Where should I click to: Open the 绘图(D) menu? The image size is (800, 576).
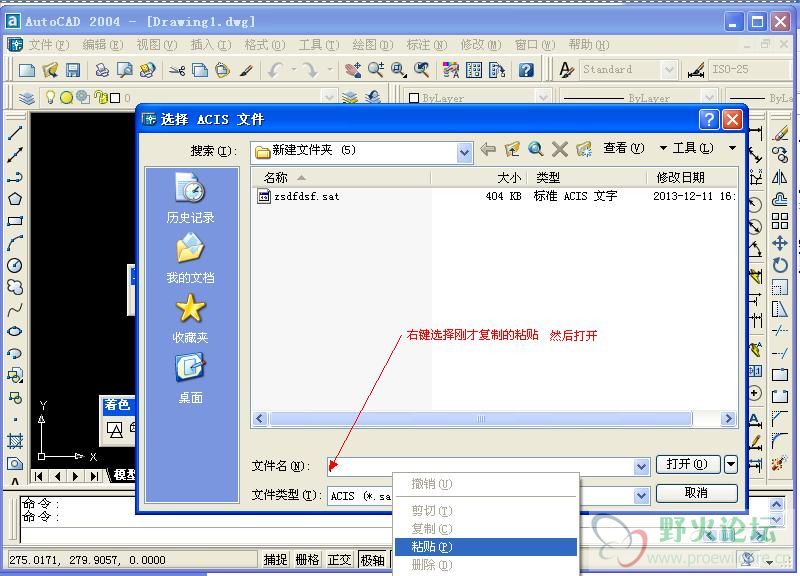click(372, 45)
